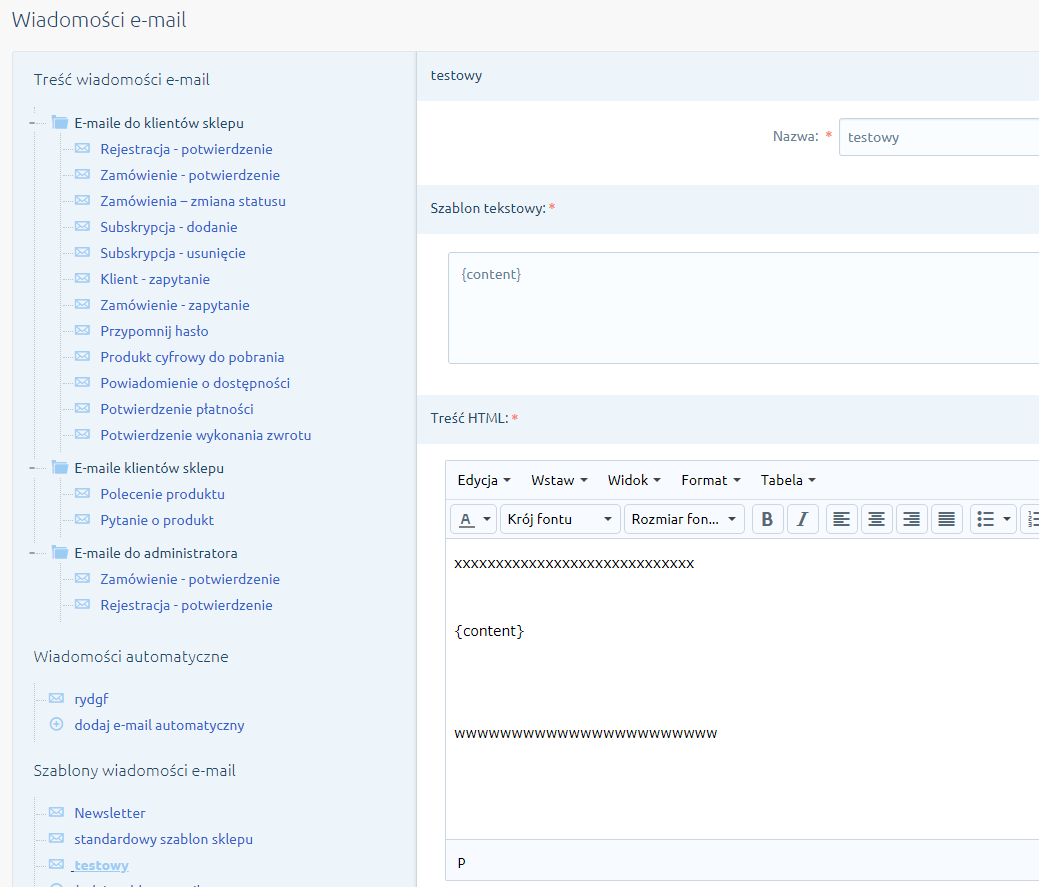This screenshot has width=1039, height=887.
Task: Click envelope icon beside testowy template
Action: tap(56, 864)
